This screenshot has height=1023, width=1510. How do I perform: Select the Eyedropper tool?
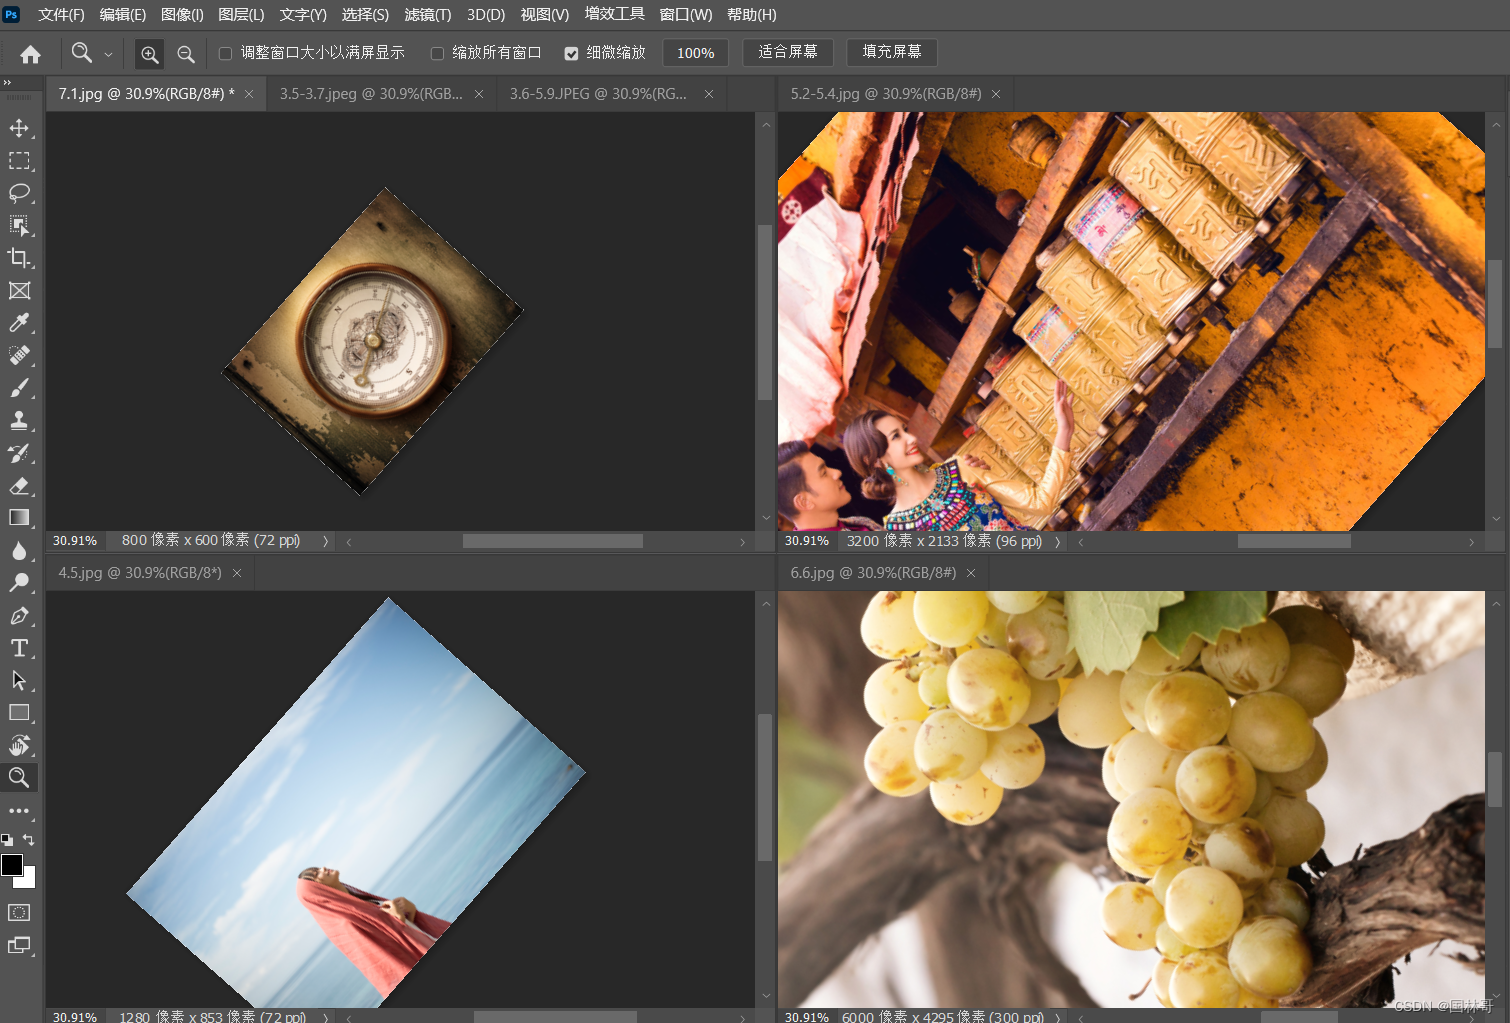click(x=19, y=323)
